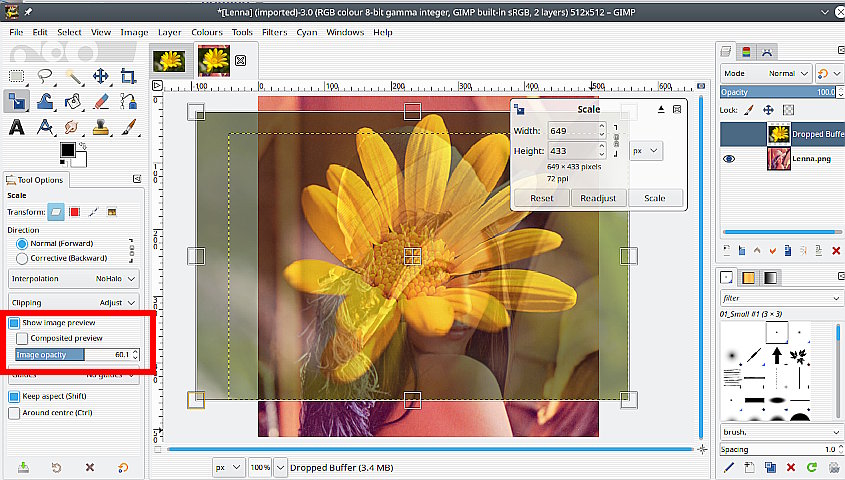Screen dimensions: 845x480
Task: Open the Colours menu
Action: tap(207, 32)
